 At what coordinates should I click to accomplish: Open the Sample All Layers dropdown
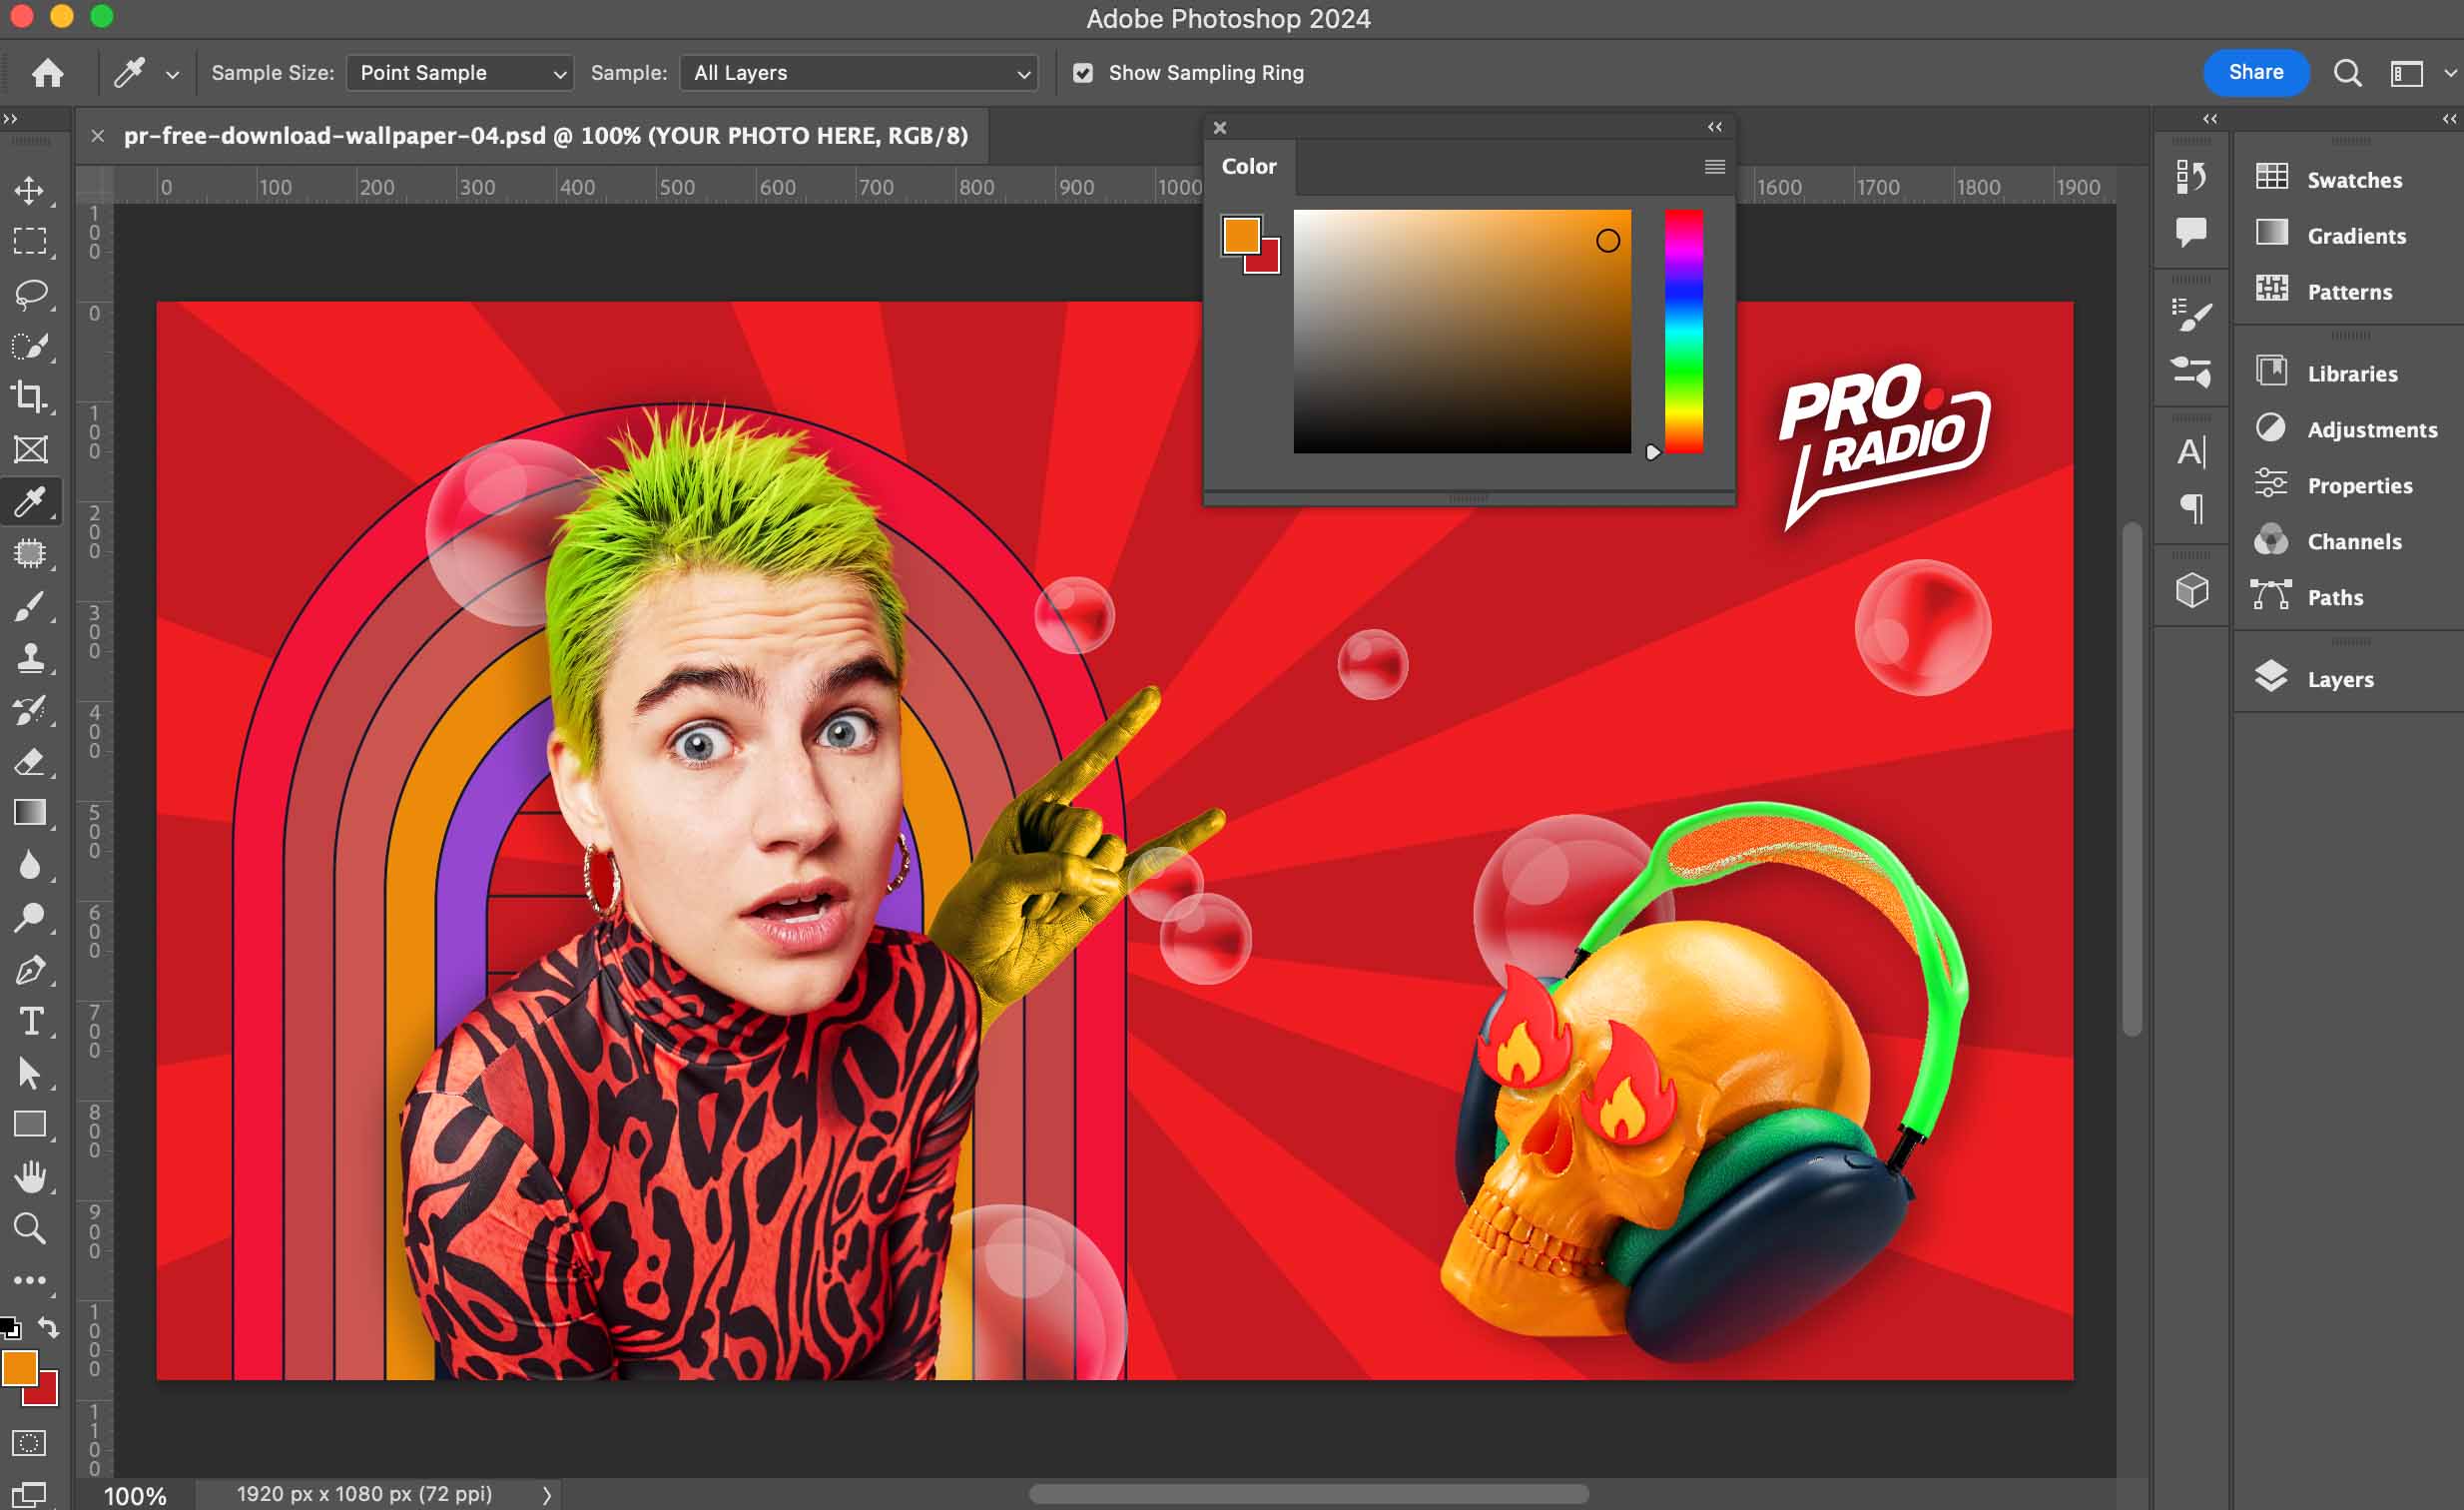point(859,73)
